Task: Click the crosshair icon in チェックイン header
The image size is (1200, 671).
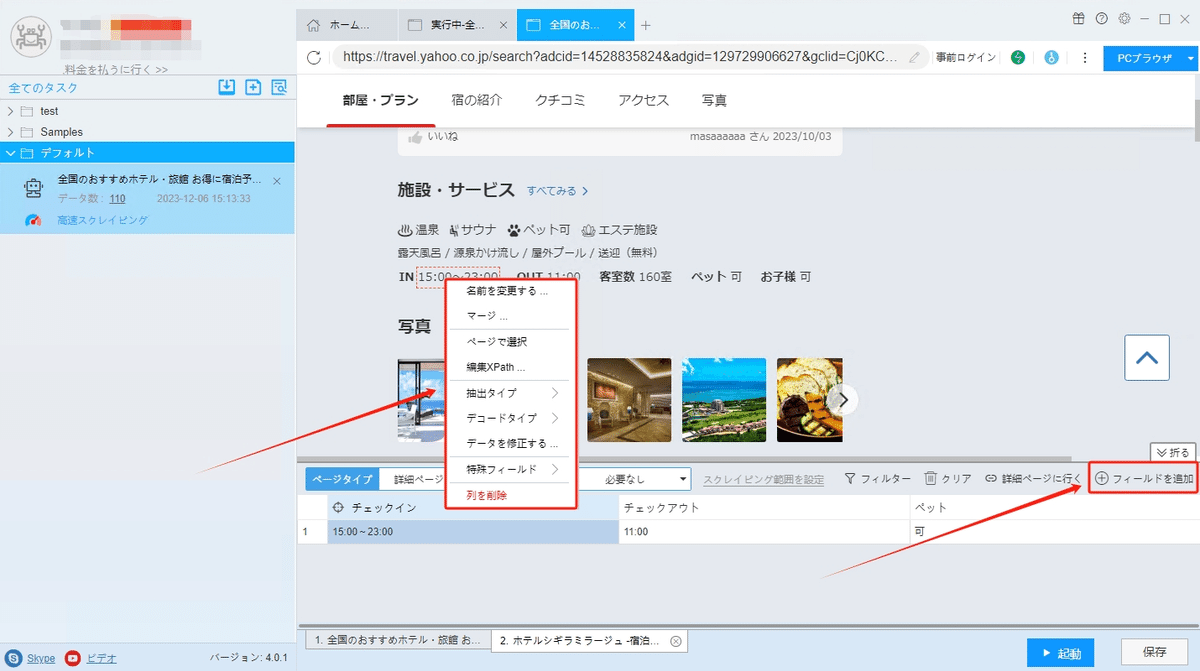Action: pyautogui.click(x=338, y=507)
